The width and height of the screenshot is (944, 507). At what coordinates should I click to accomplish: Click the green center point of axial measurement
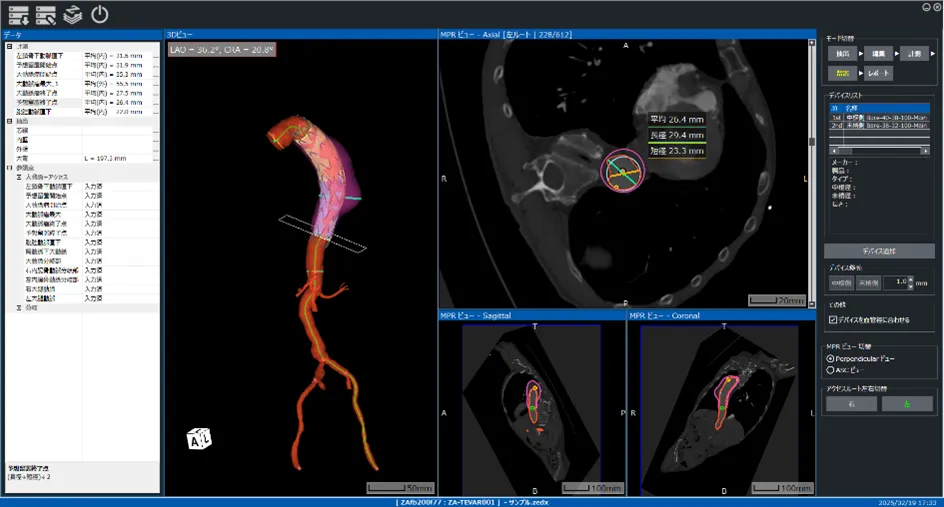click(x=622, y=173)
